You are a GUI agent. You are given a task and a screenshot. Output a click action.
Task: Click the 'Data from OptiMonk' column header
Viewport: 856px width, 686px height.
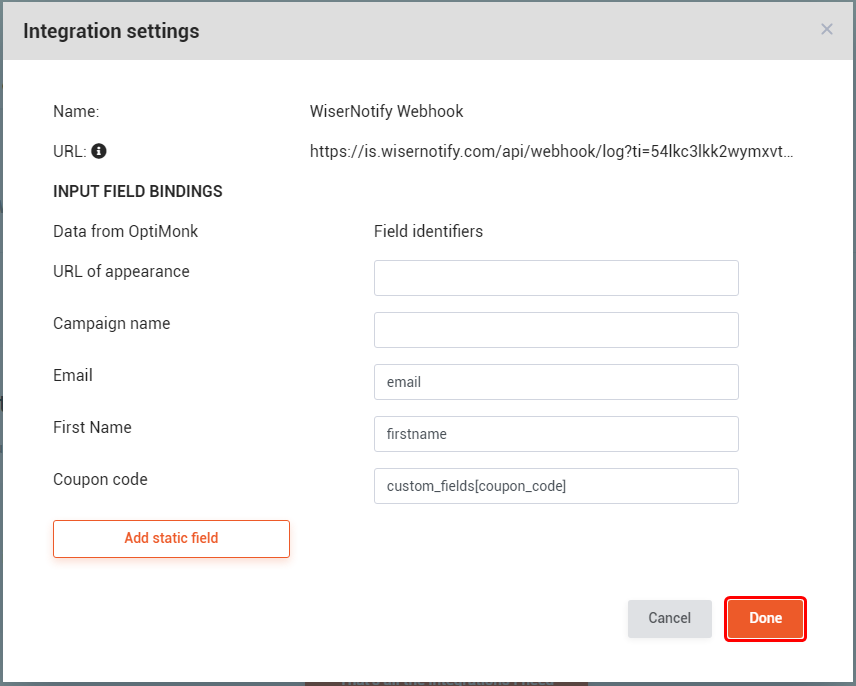[126, 231]
